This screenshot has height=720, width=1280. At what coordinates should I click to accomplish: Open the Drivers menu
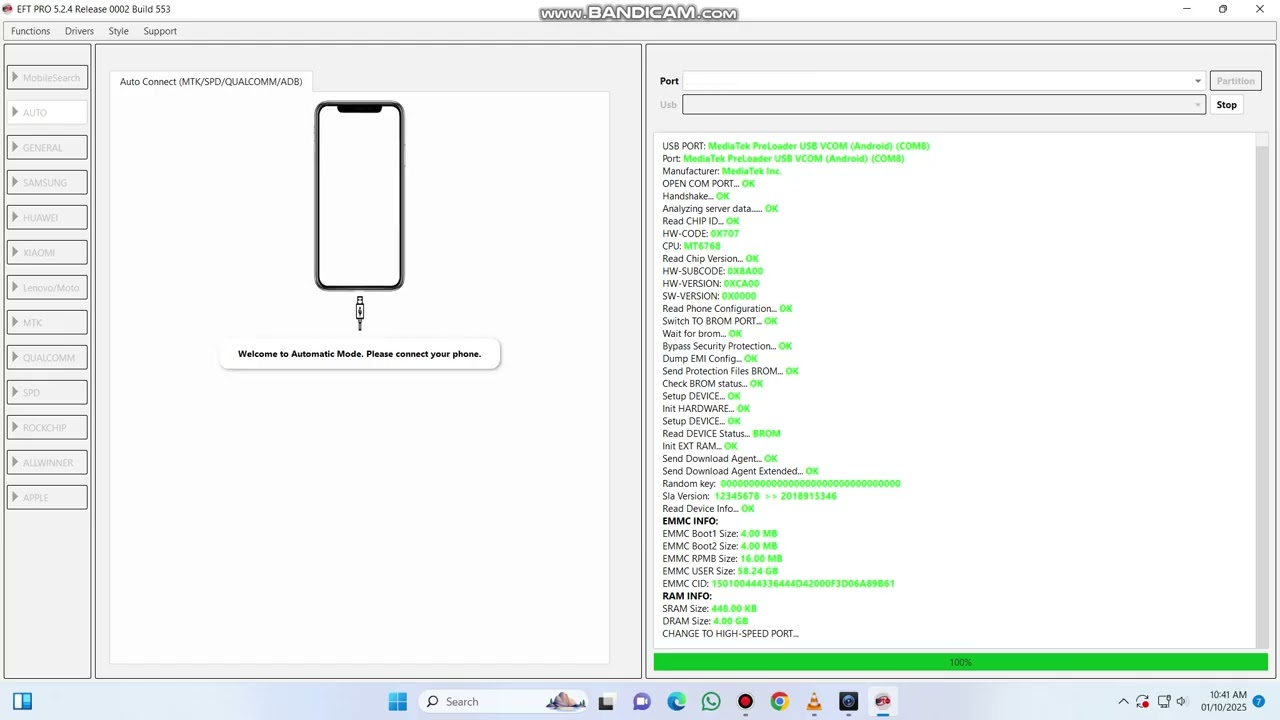click(x=79, y=31)
